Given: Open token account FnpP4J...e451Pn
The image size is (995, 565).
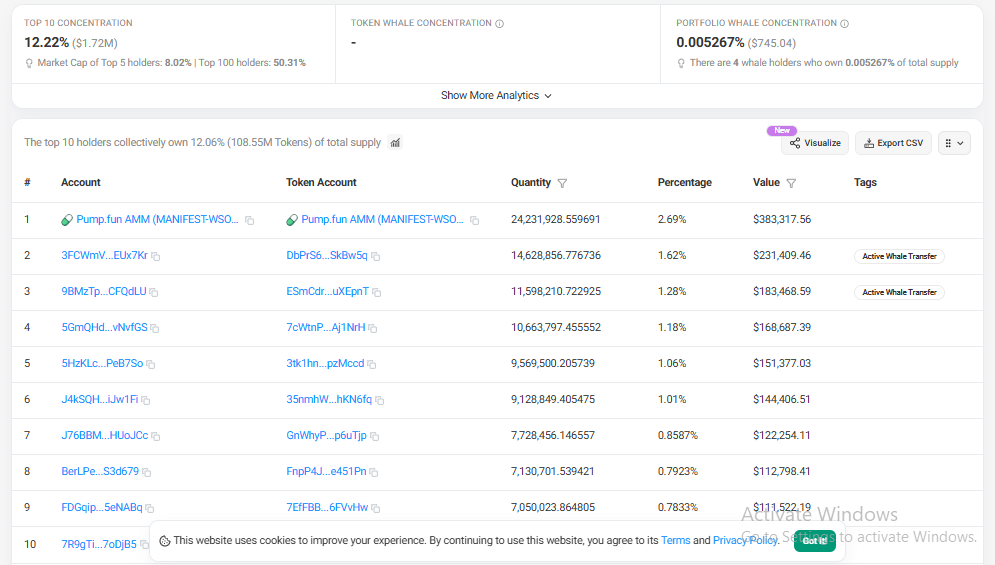Looking at the screenshot, I should click(326, 471).
